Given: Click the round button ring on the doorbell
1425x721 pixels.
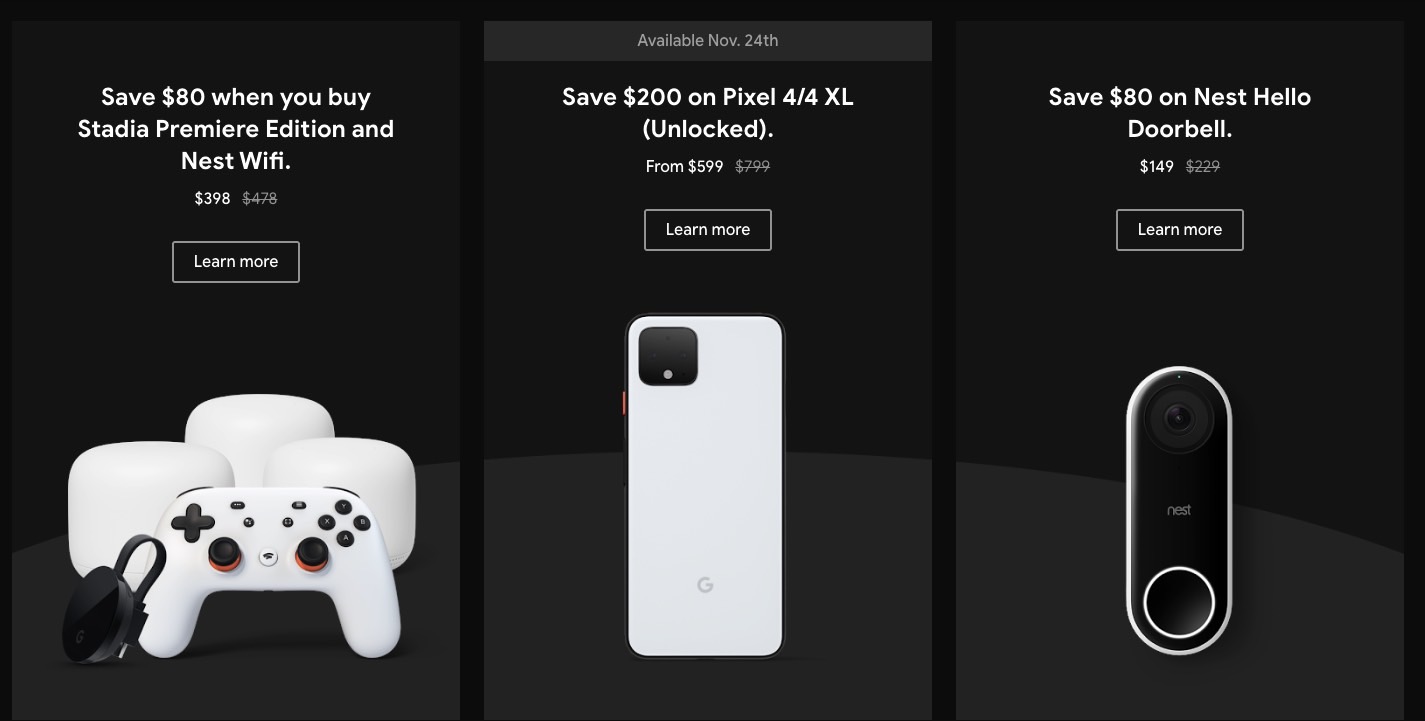Looking at the screenshot, I should coord(1179,603).
